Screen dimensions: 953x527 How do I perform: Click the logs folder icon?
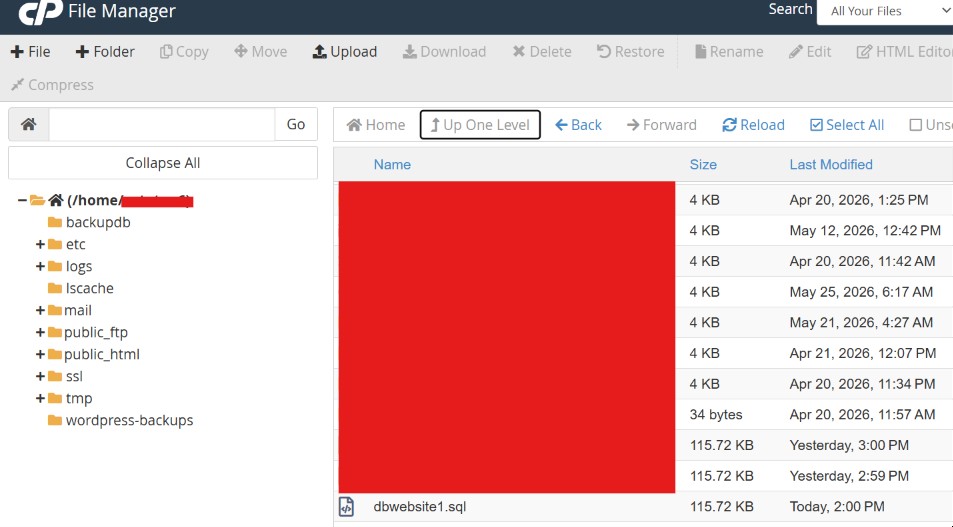click(55, 266)
